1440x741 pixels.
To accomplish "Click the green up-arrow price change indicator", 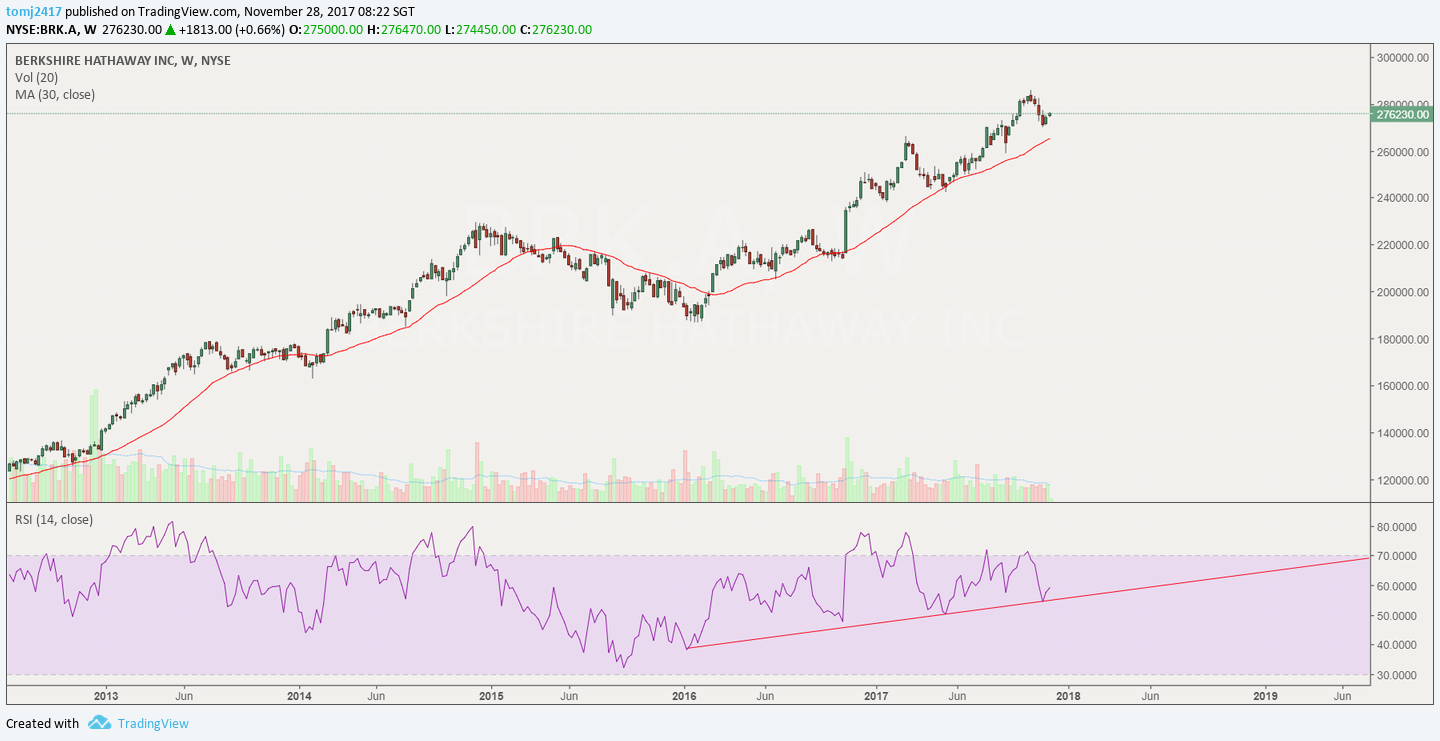I will (x=170, y=30).
